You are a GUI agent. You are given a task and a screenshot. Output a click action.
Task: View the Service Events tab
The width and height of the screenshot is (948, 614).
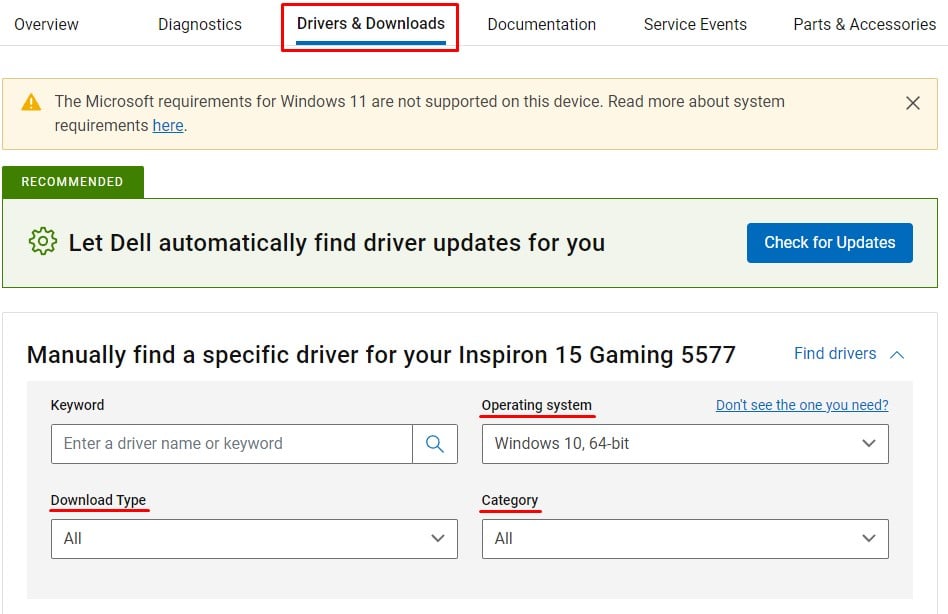pos(695,24)
